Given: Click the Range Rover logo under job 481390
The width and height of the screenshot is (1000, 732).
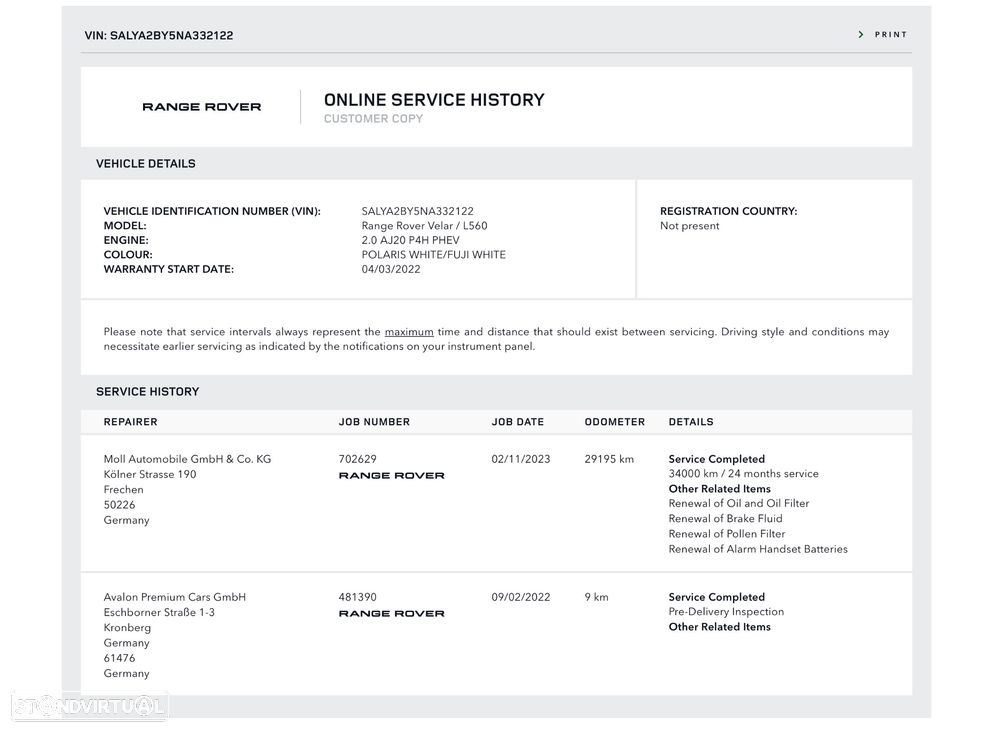Looking at the screenshot, I should [x=391, y=614].
